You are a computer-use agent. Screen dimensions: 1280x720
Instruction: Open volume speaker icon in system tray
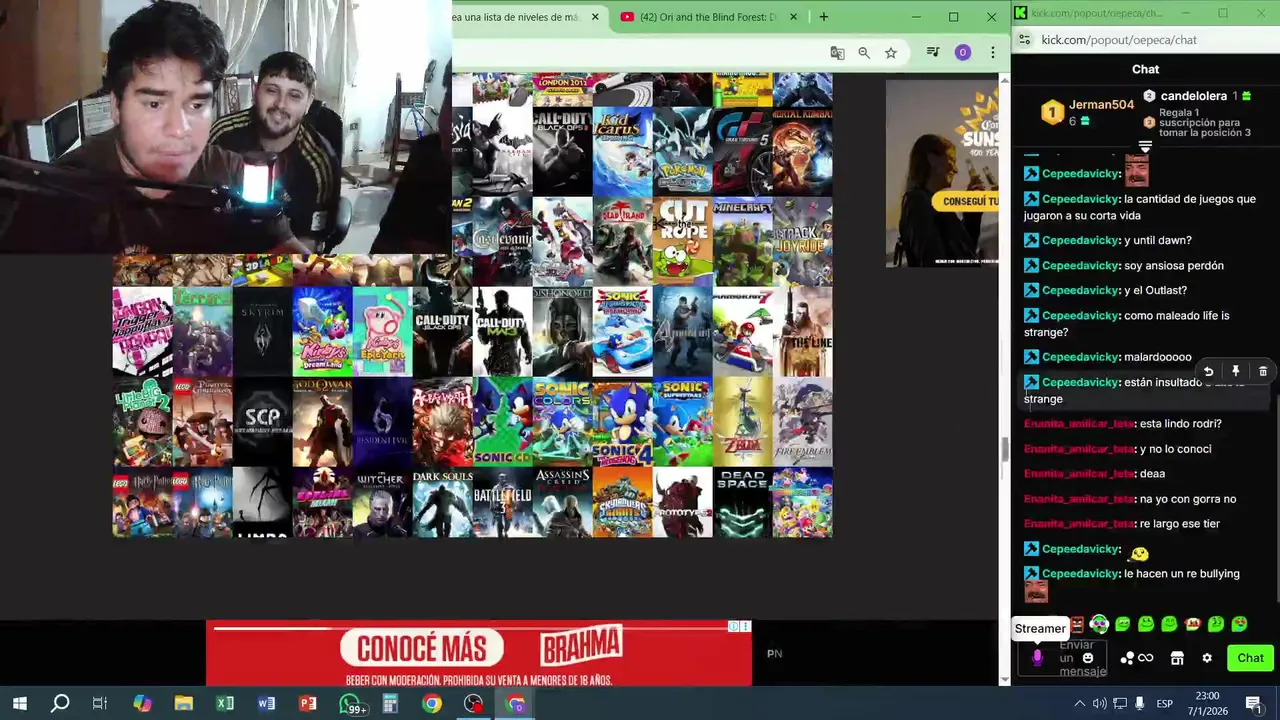(1099, 704)
